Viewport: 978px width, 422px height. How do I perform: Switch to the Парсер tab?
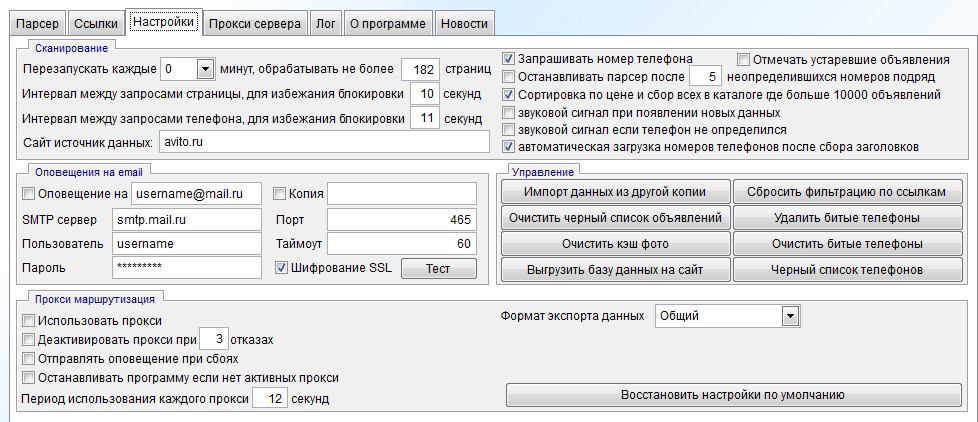pyautogui.click(x=39, y=22)
